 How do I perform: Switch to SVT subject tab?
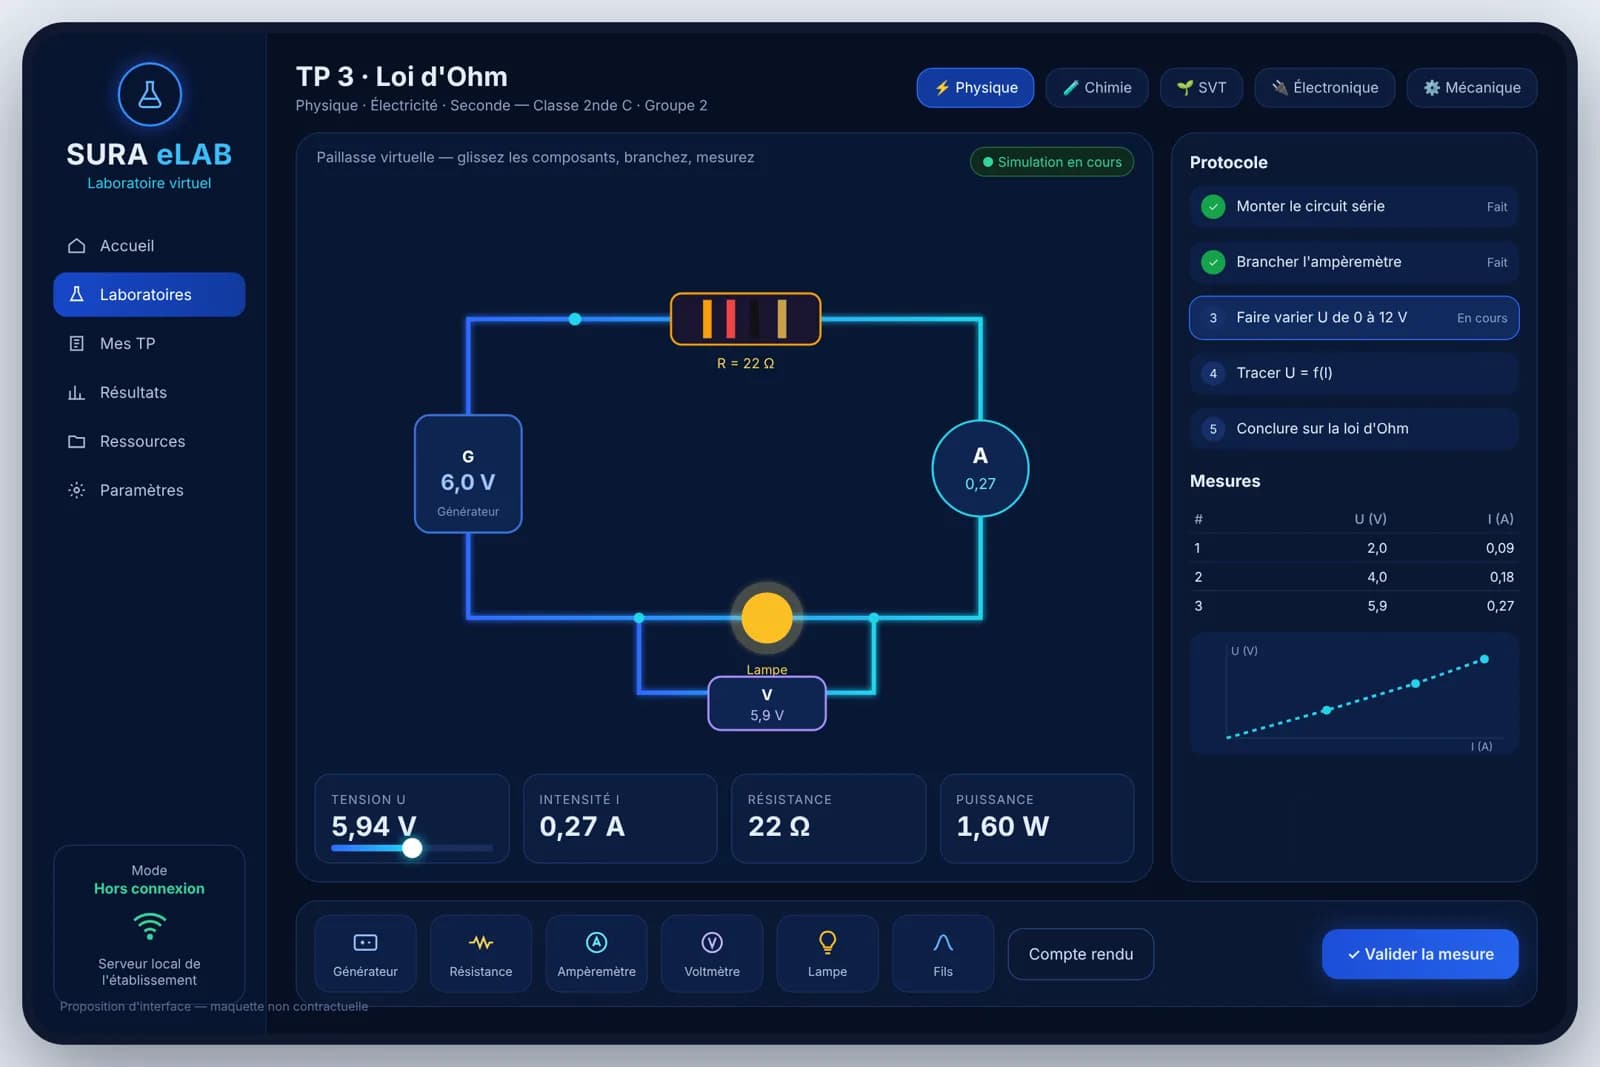pyautogui.click(x=1201, y=88)
